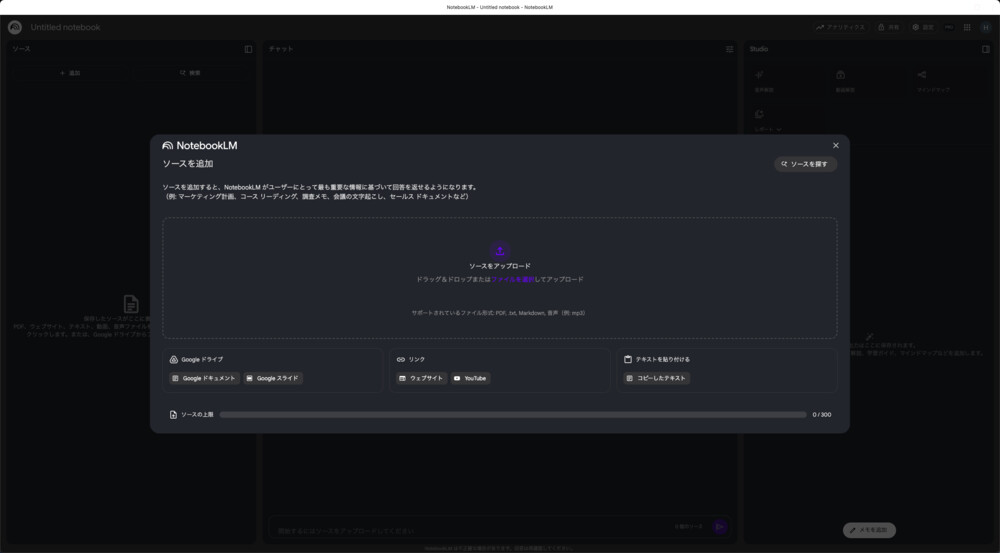Click the ソースを探す button
The height and width of the screenshot is (553, 1000).
805,164
